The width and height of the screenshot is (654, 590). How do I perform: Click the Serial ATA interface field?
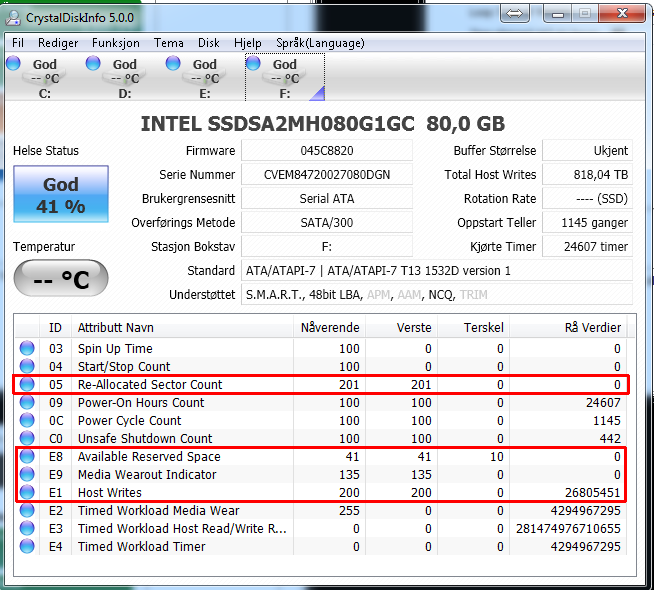327,198
